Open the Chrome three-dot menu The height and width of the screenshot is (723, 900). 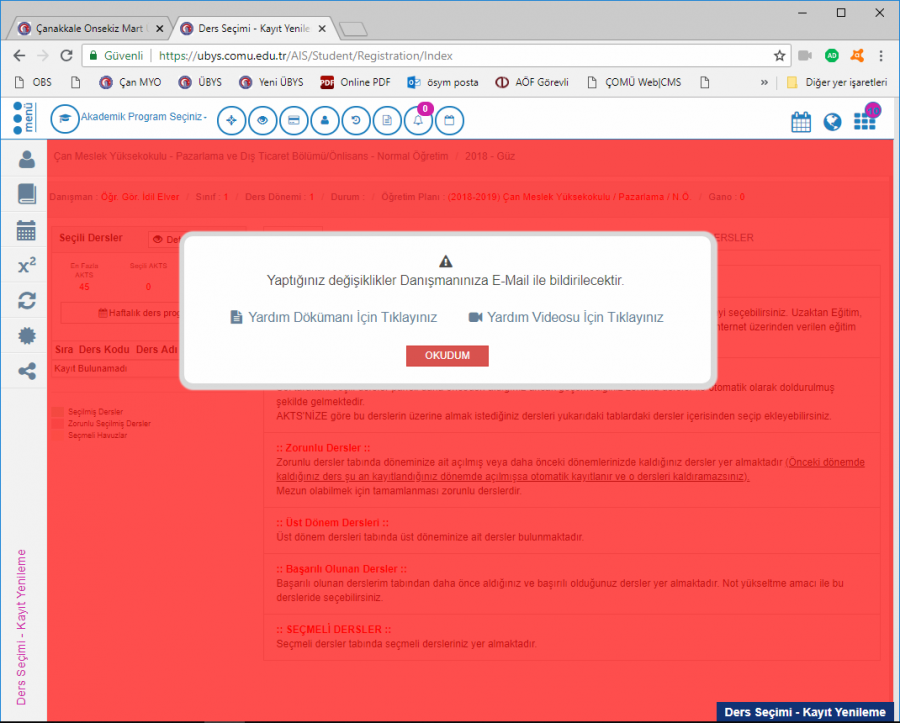[x=881, y=56]
